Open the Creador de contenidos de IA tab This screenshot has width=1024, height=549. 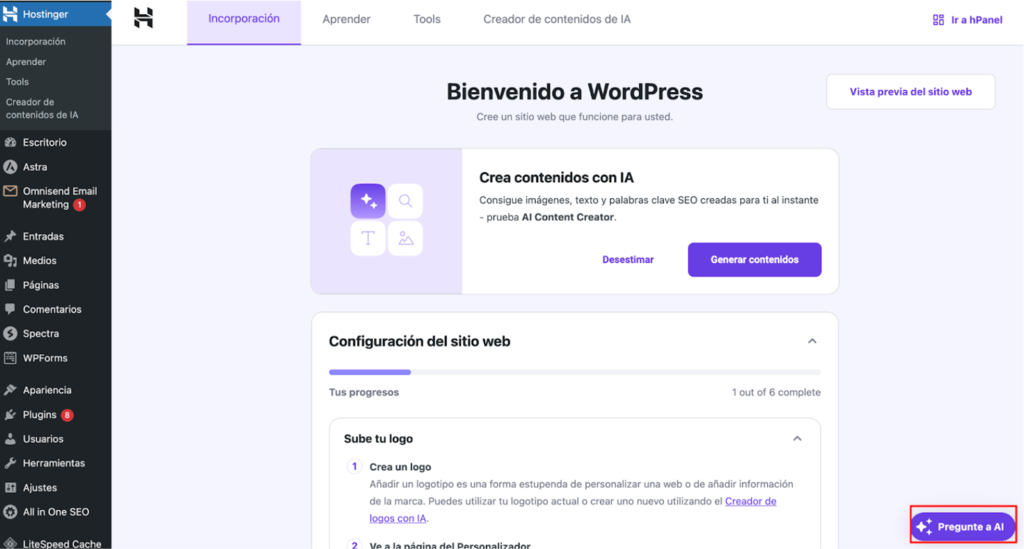click(557, 20)
